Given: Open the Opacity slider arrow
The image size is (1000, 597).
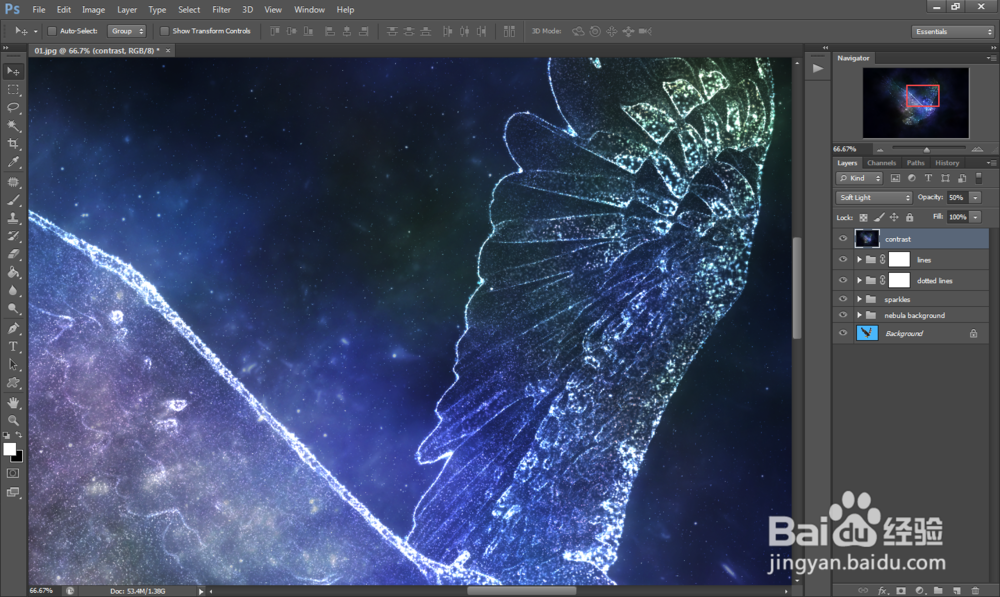Looking at the screenshot, I should click(x=976, y=198).
